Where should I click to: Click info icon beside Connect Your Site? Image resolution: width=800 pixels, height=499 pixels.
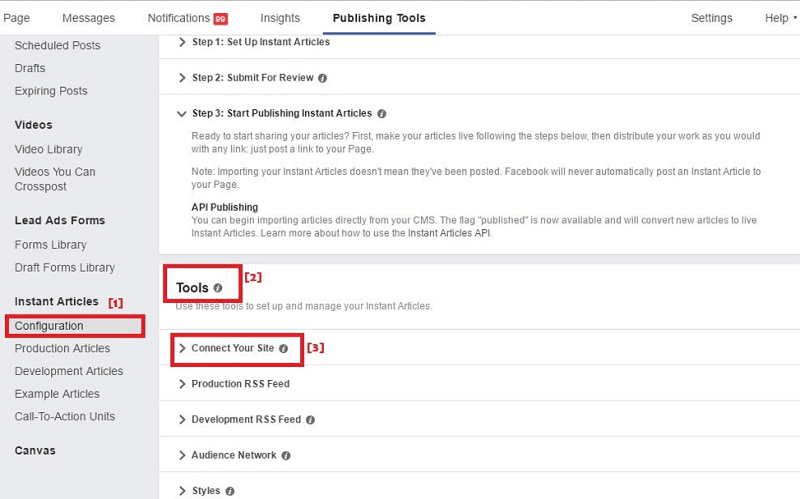[x=283, y=349]
